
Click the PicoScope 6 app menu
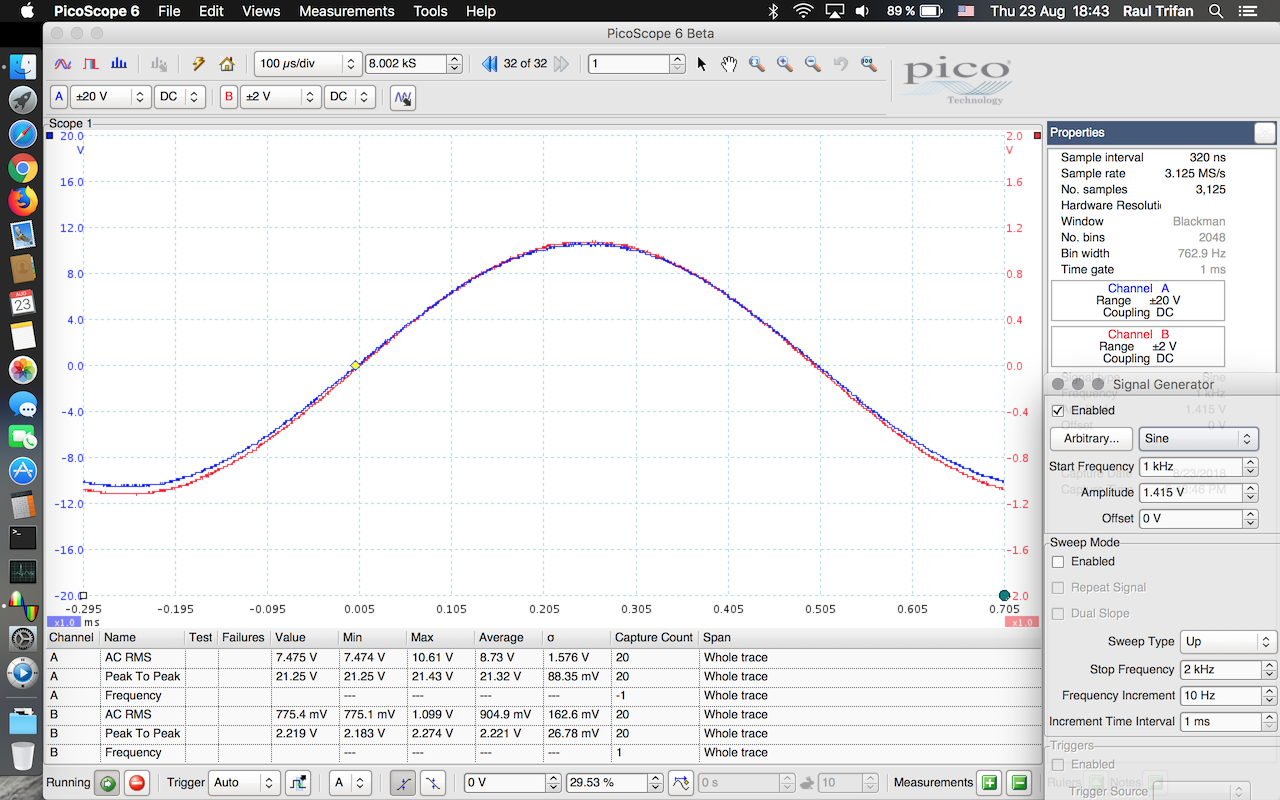(x=95, y=11)
